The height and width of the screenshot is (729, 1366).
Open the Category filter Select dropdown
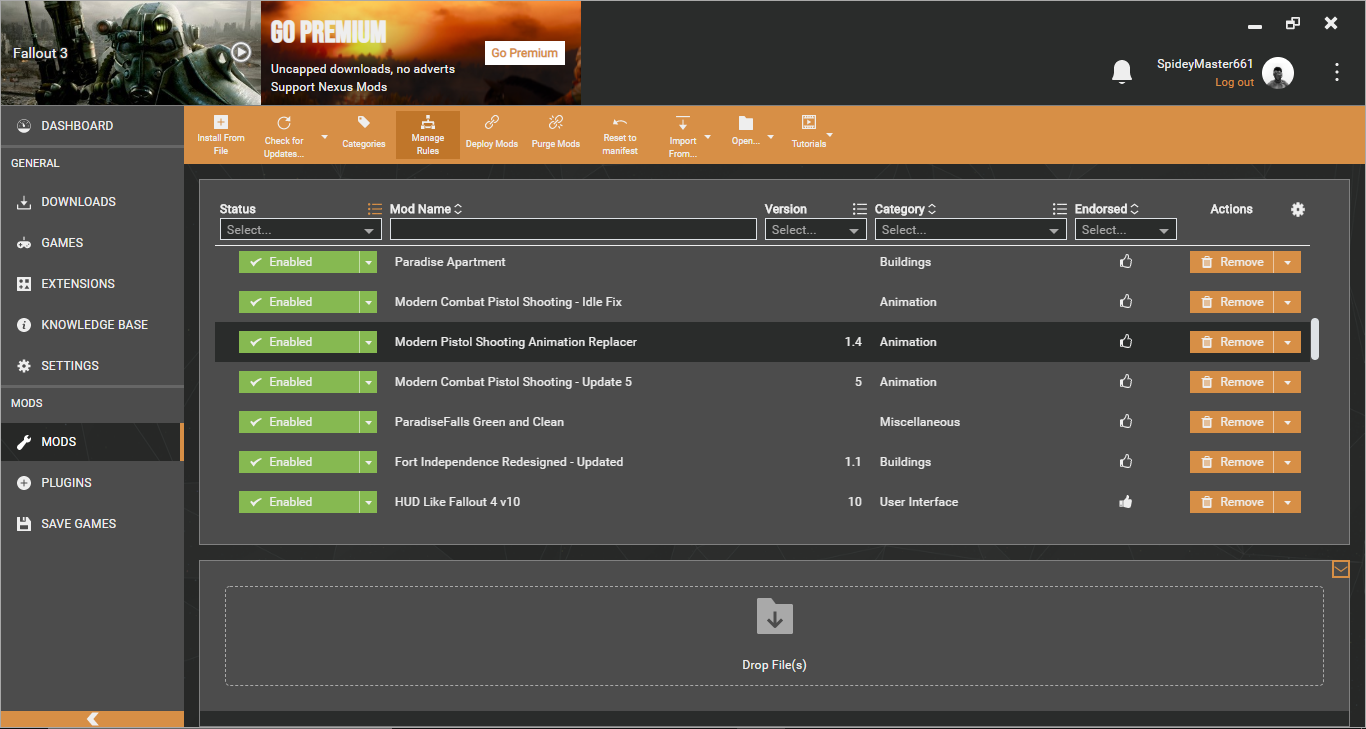971,230
